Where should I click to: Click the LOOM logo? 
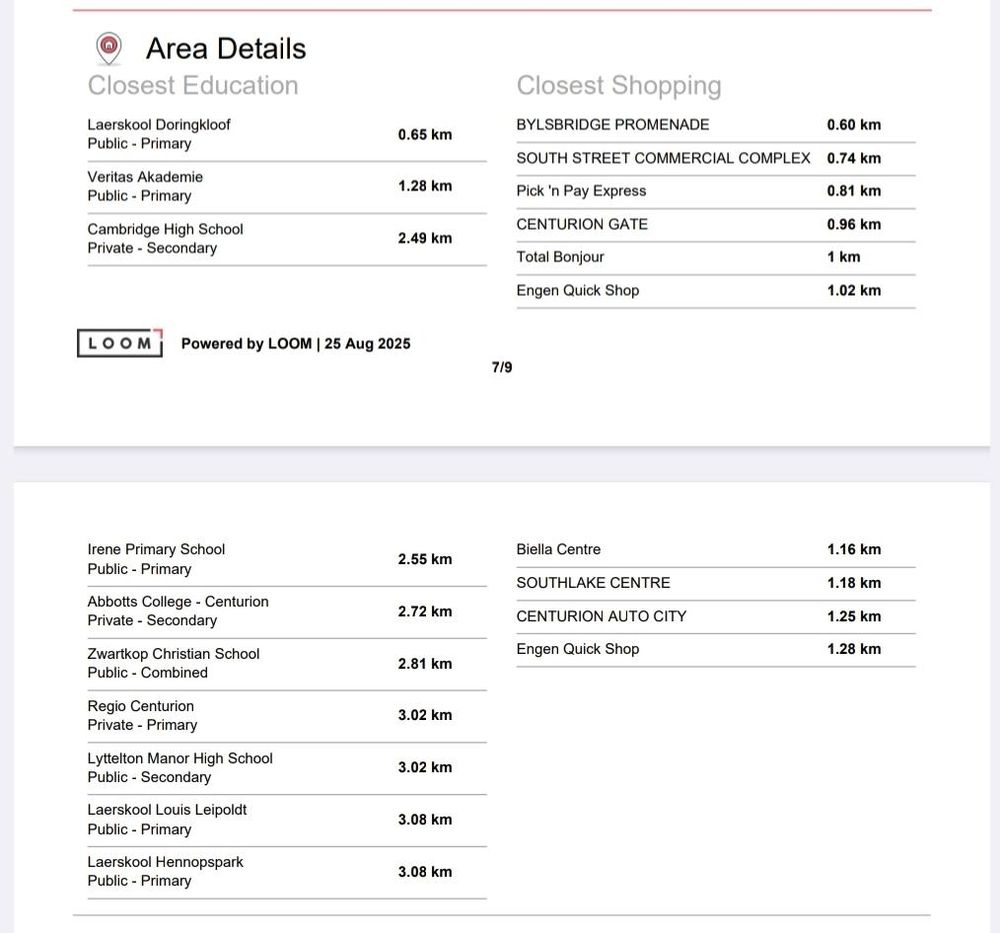(119, 343)
